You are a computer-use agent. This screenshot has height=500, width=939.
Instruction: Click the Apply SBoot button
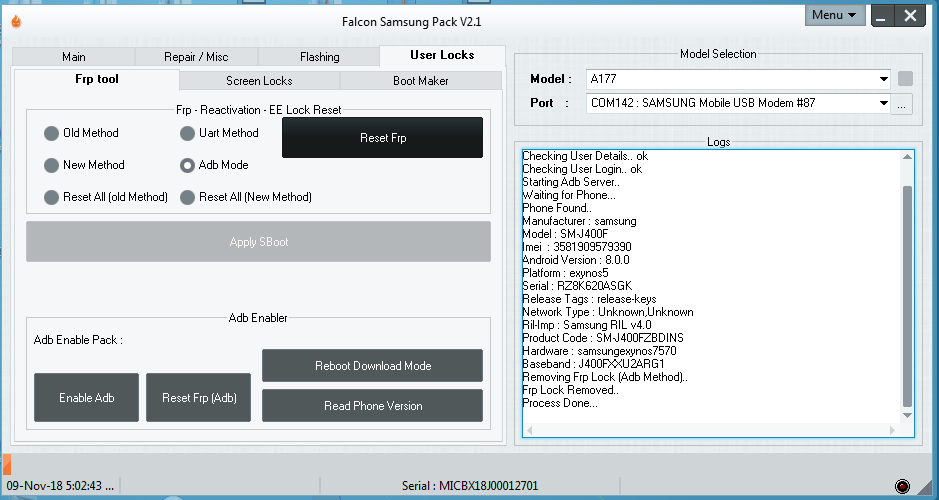pyautogui.click(x=259, y=242)
